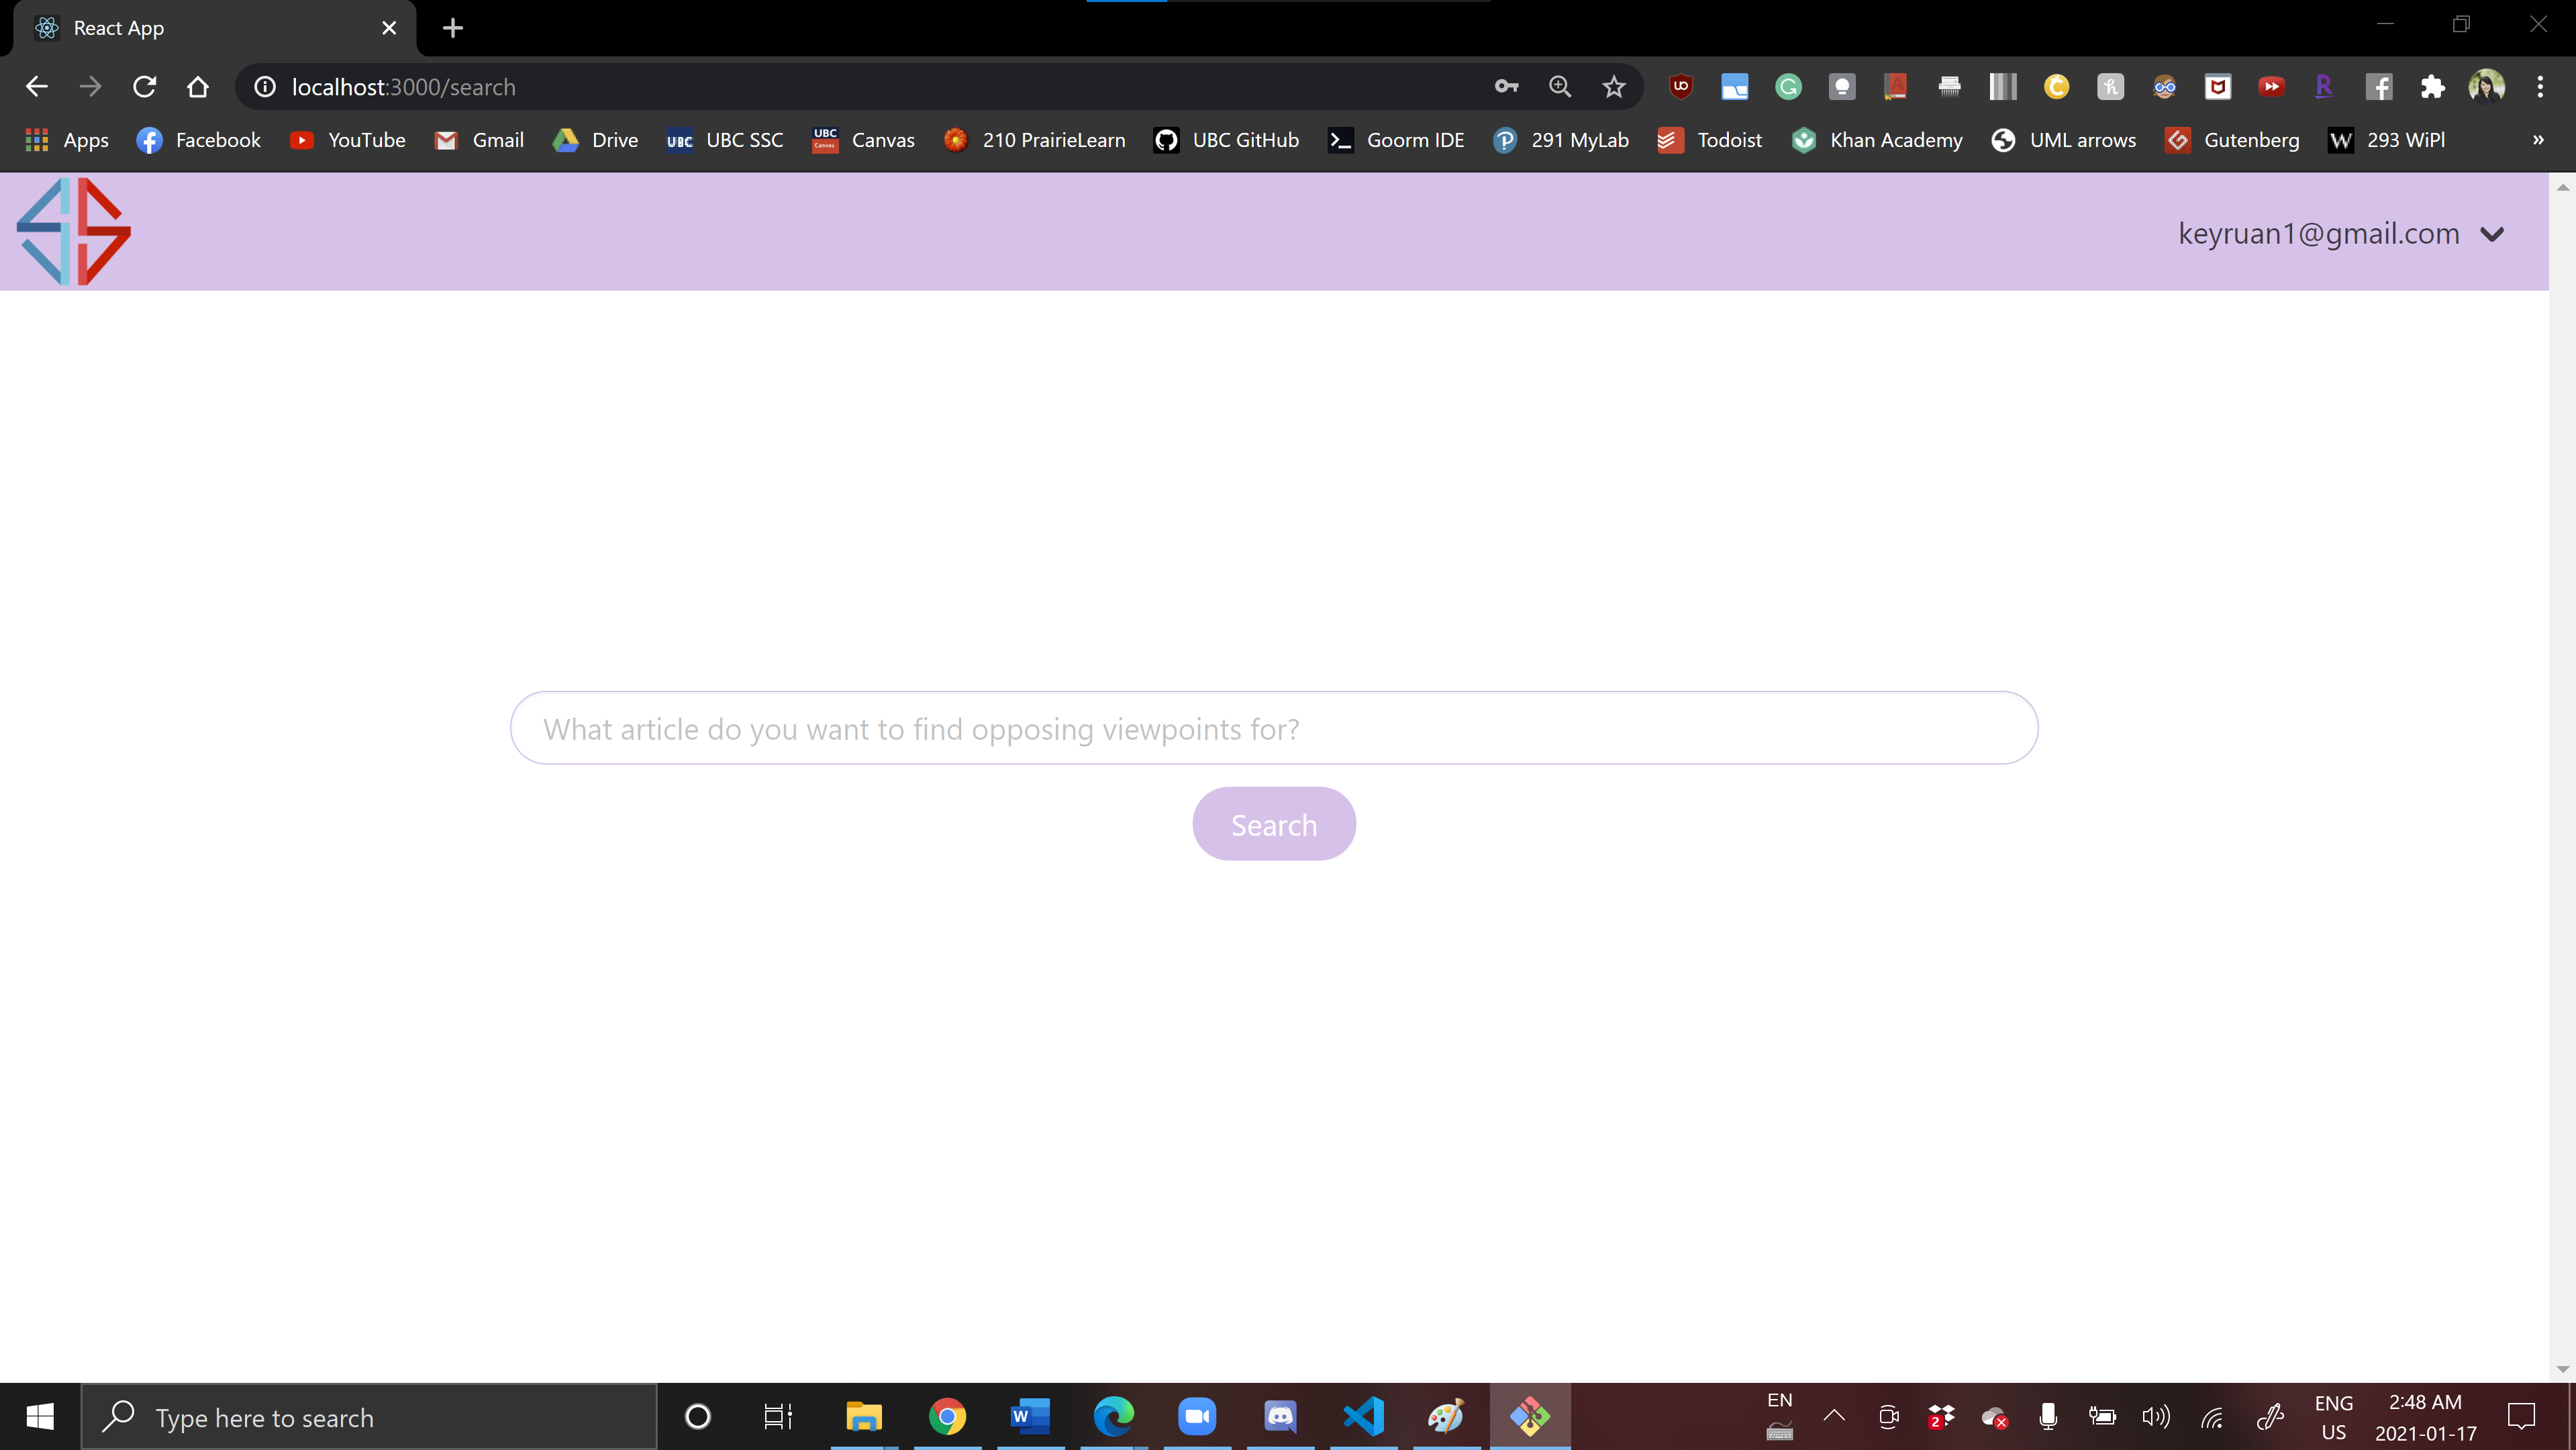Click the zoom magnifier icon in the address bar

[1559, 87]
